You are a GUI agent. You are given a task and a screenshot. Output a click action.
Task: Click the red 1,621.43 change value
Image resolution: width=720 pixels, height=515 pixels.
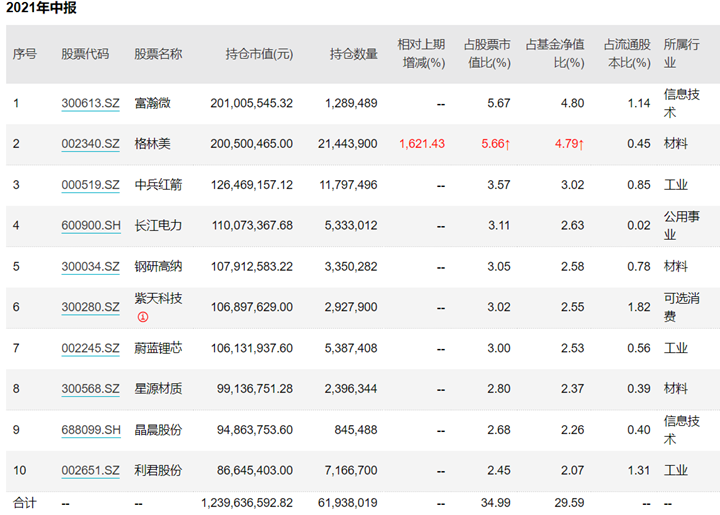(x=422, y=144)
